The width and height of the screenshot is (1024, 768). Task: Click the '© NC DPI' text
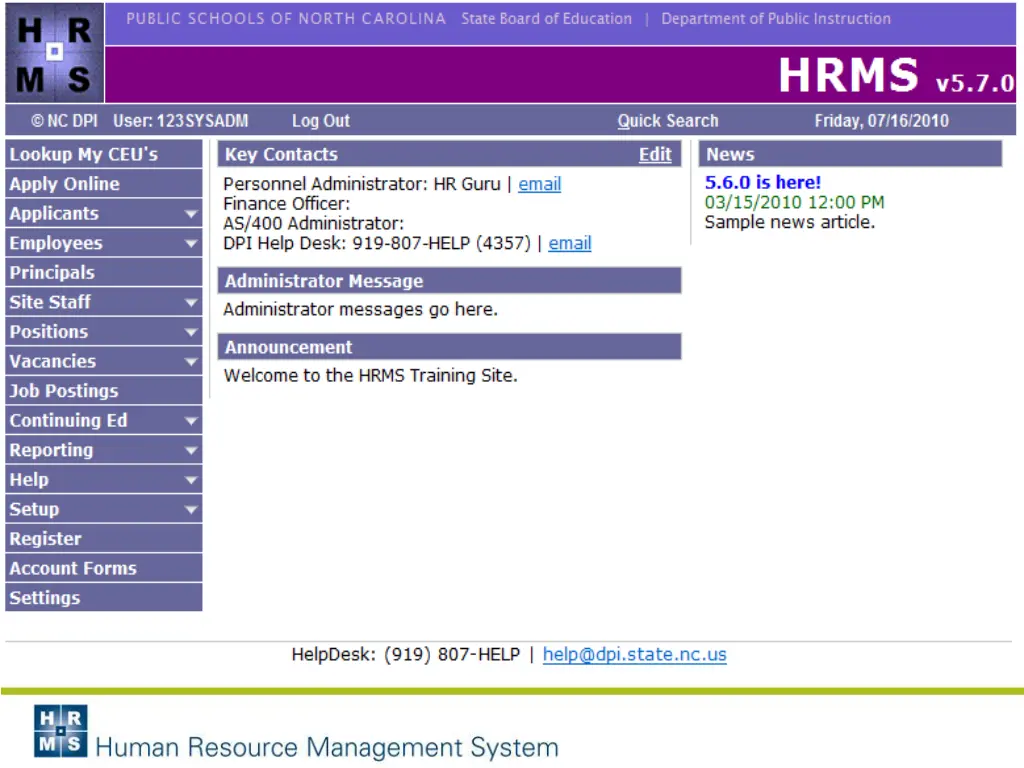tap(64, 121)
